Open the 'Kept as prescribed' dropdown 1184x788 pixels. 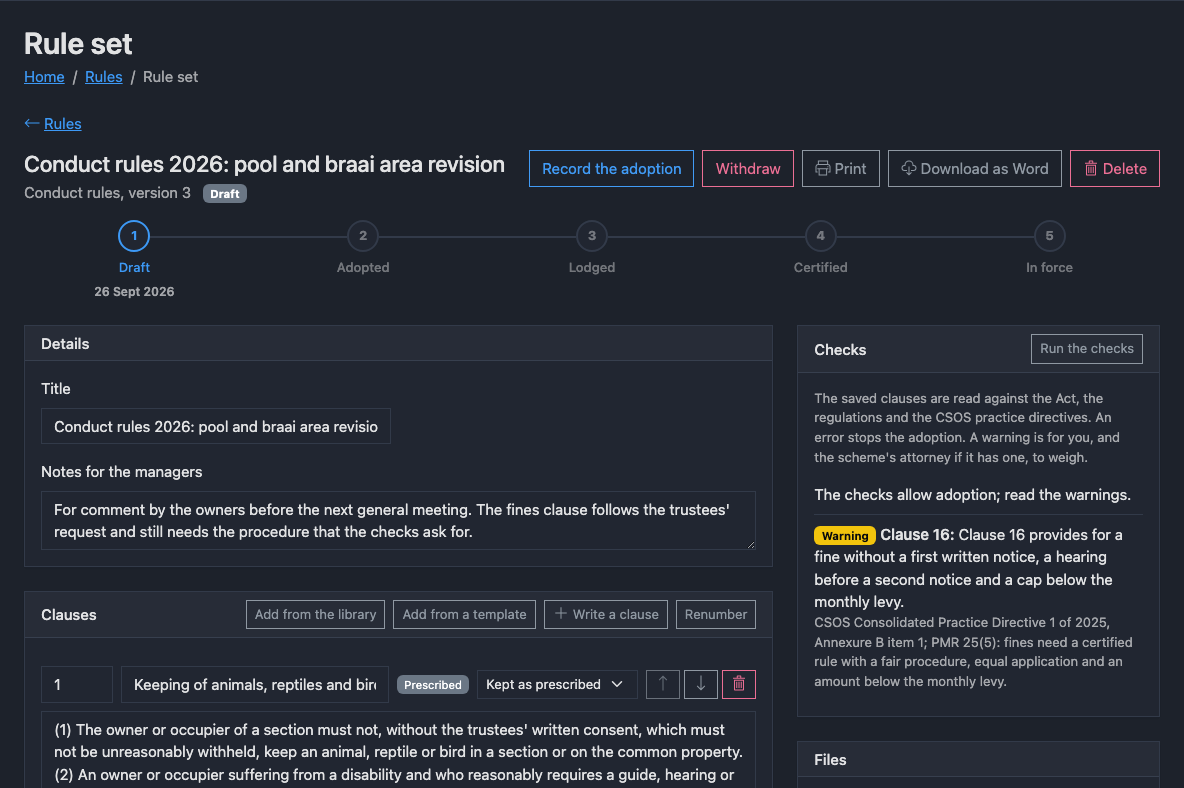click(557, 684)
